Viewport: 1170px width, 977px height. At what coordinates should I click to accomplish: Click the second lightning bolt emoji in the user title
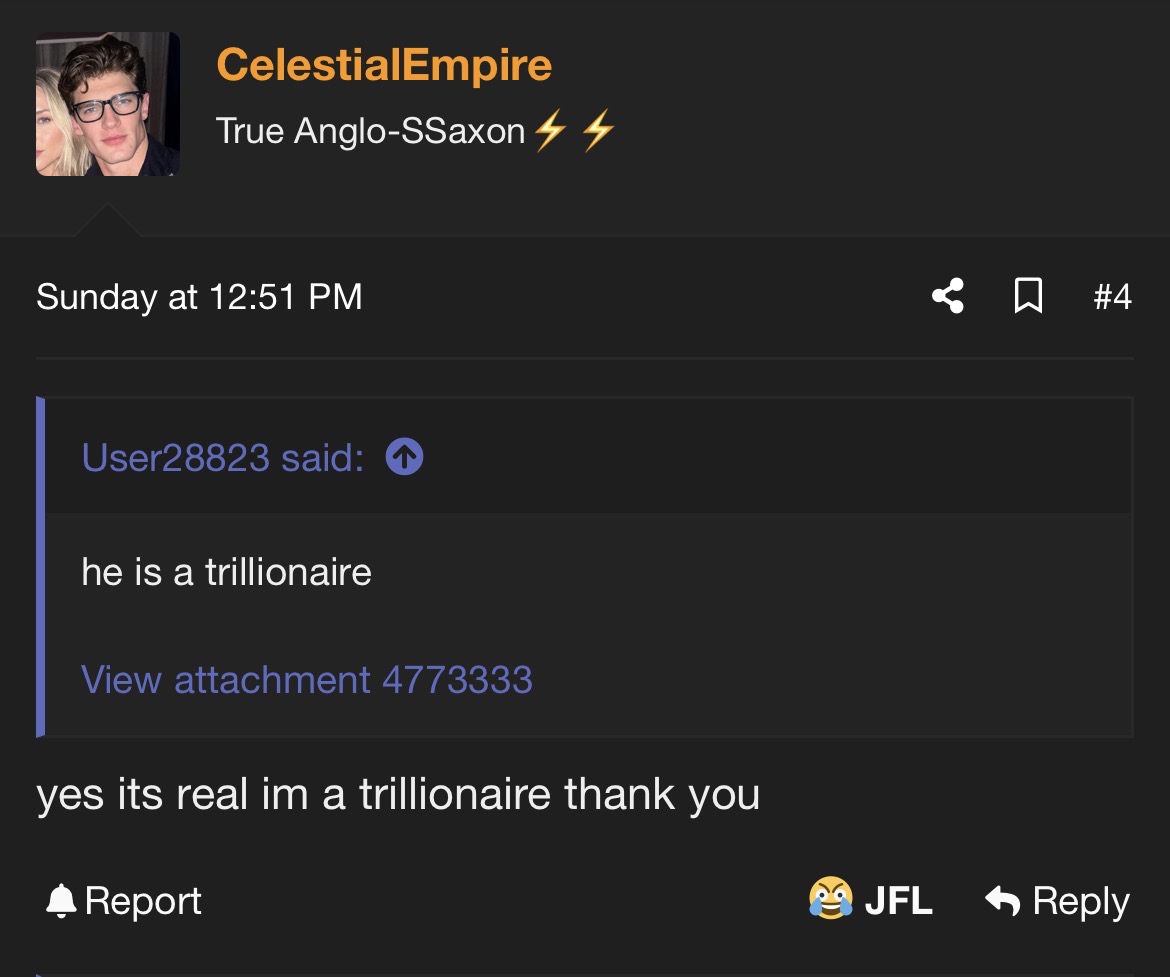(597, 131)
